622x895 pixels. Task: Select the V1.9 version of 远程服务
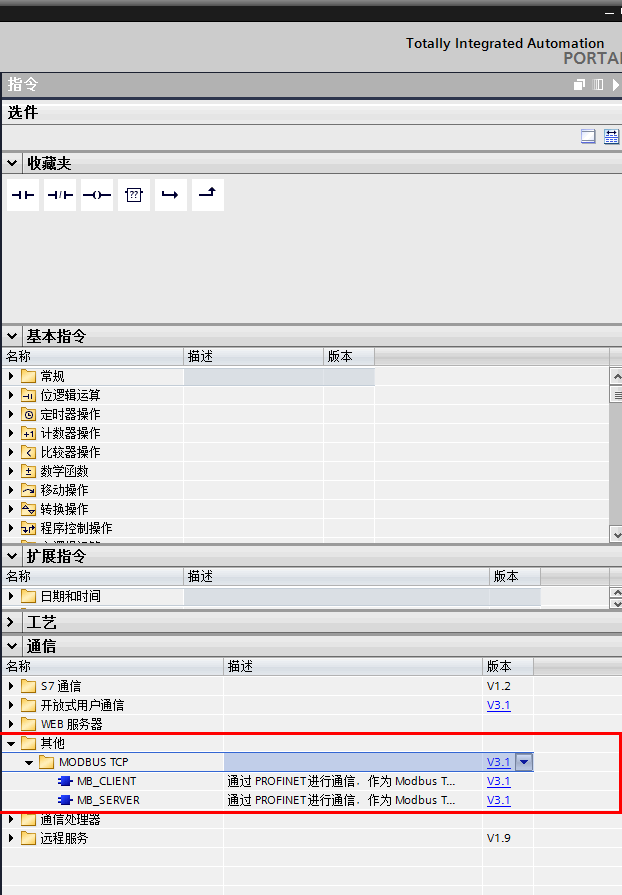click(x=498, y=838)
